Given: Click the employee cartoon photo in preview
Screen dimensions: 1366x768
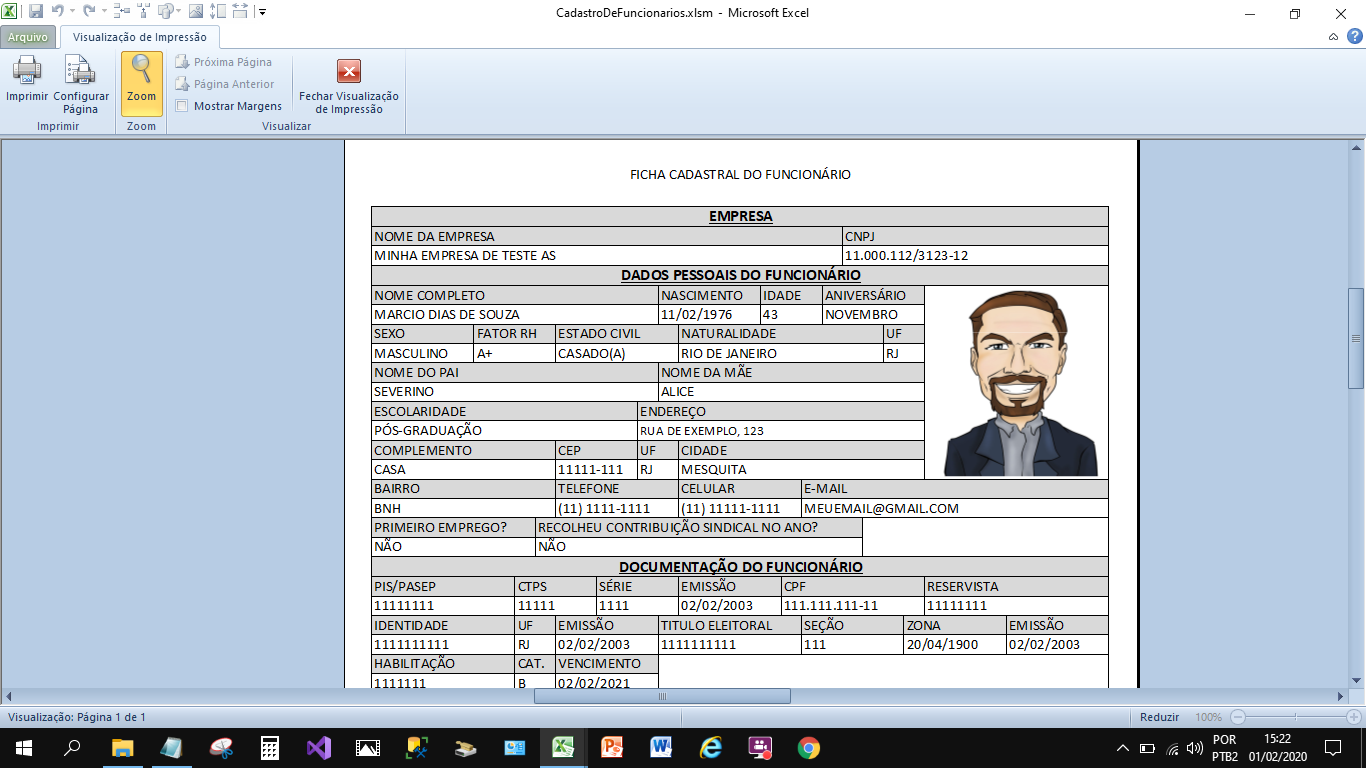Looking at the screenshot, I should pyautogui.click(x=1019, y=383).
